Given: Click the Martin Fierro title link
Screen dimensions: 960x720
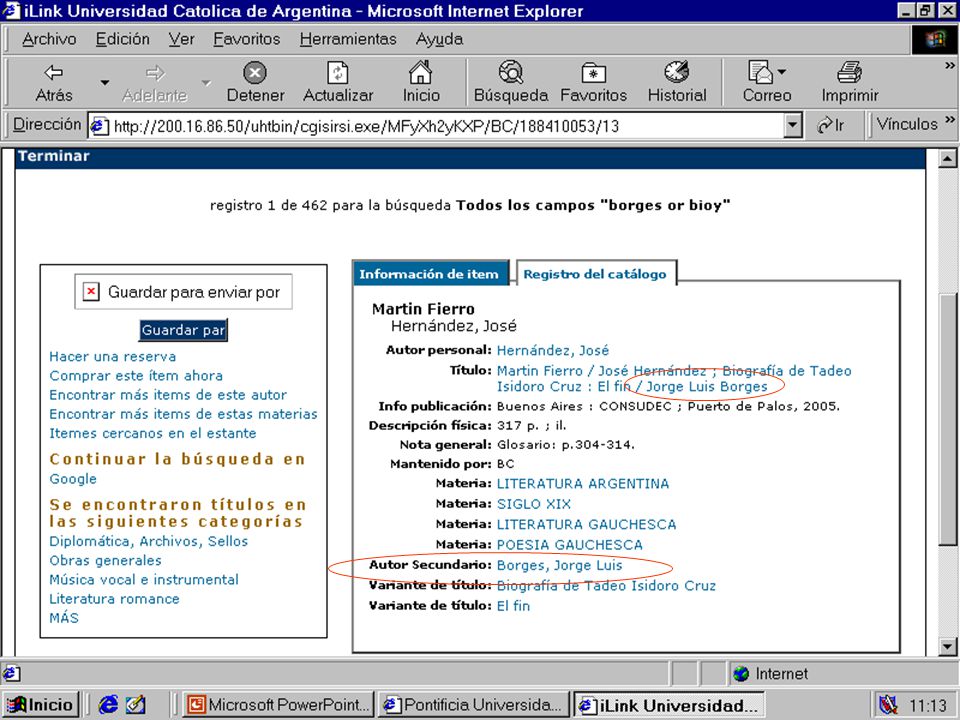Looking at the screenshot, I should click(x=674, y=378).
